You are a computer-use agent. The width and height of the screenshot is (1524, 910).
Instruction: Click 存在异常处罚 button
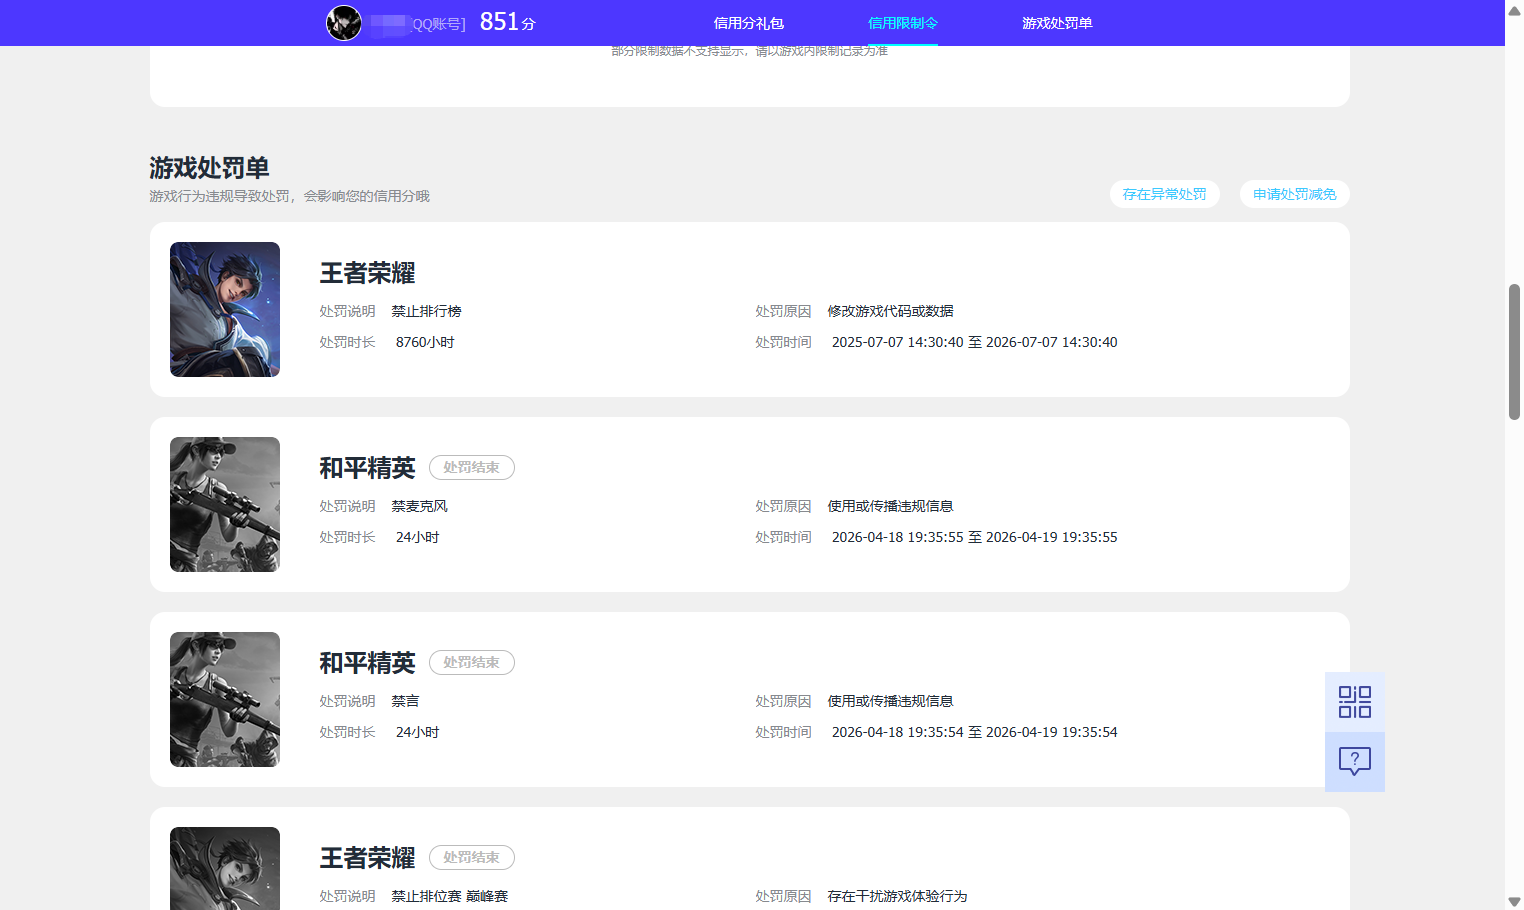pos(1165,194)
